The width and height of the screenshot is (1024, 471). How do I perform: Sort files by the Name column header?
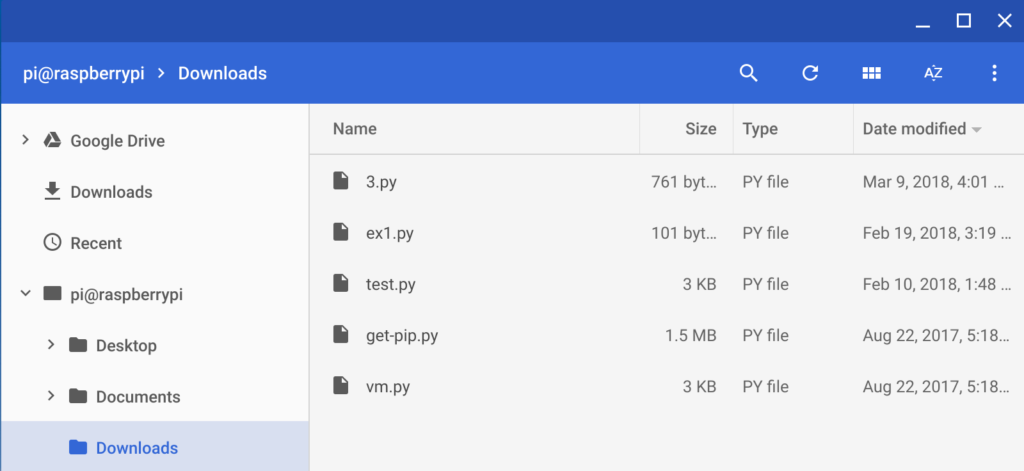click(x=355, y=129)
